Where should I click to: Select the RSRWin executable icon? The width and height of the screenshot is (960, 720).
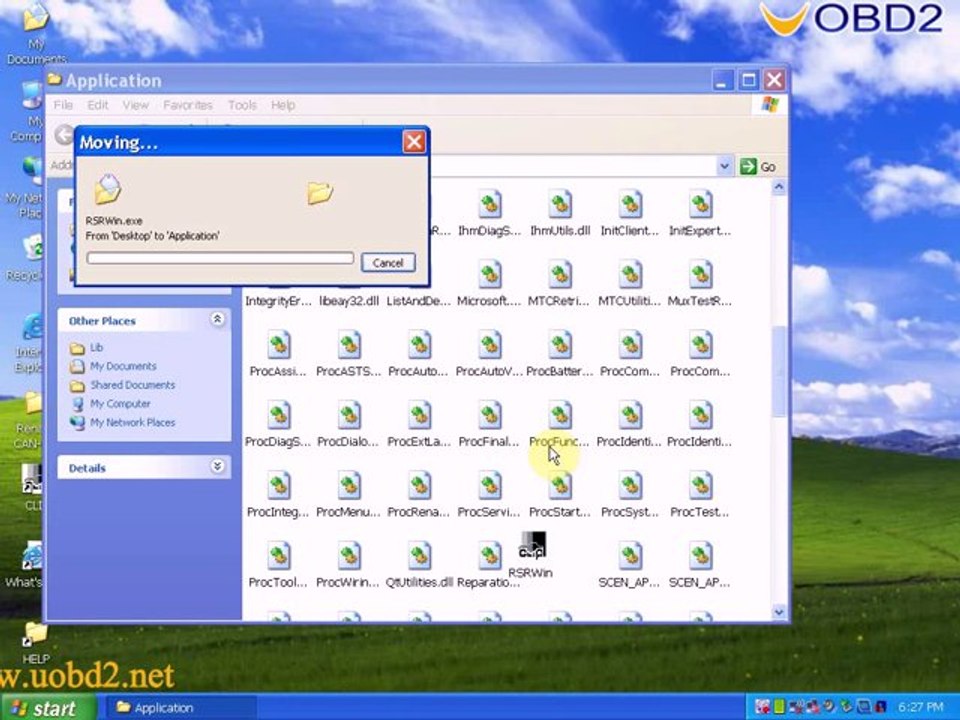(x=531, y=545)
